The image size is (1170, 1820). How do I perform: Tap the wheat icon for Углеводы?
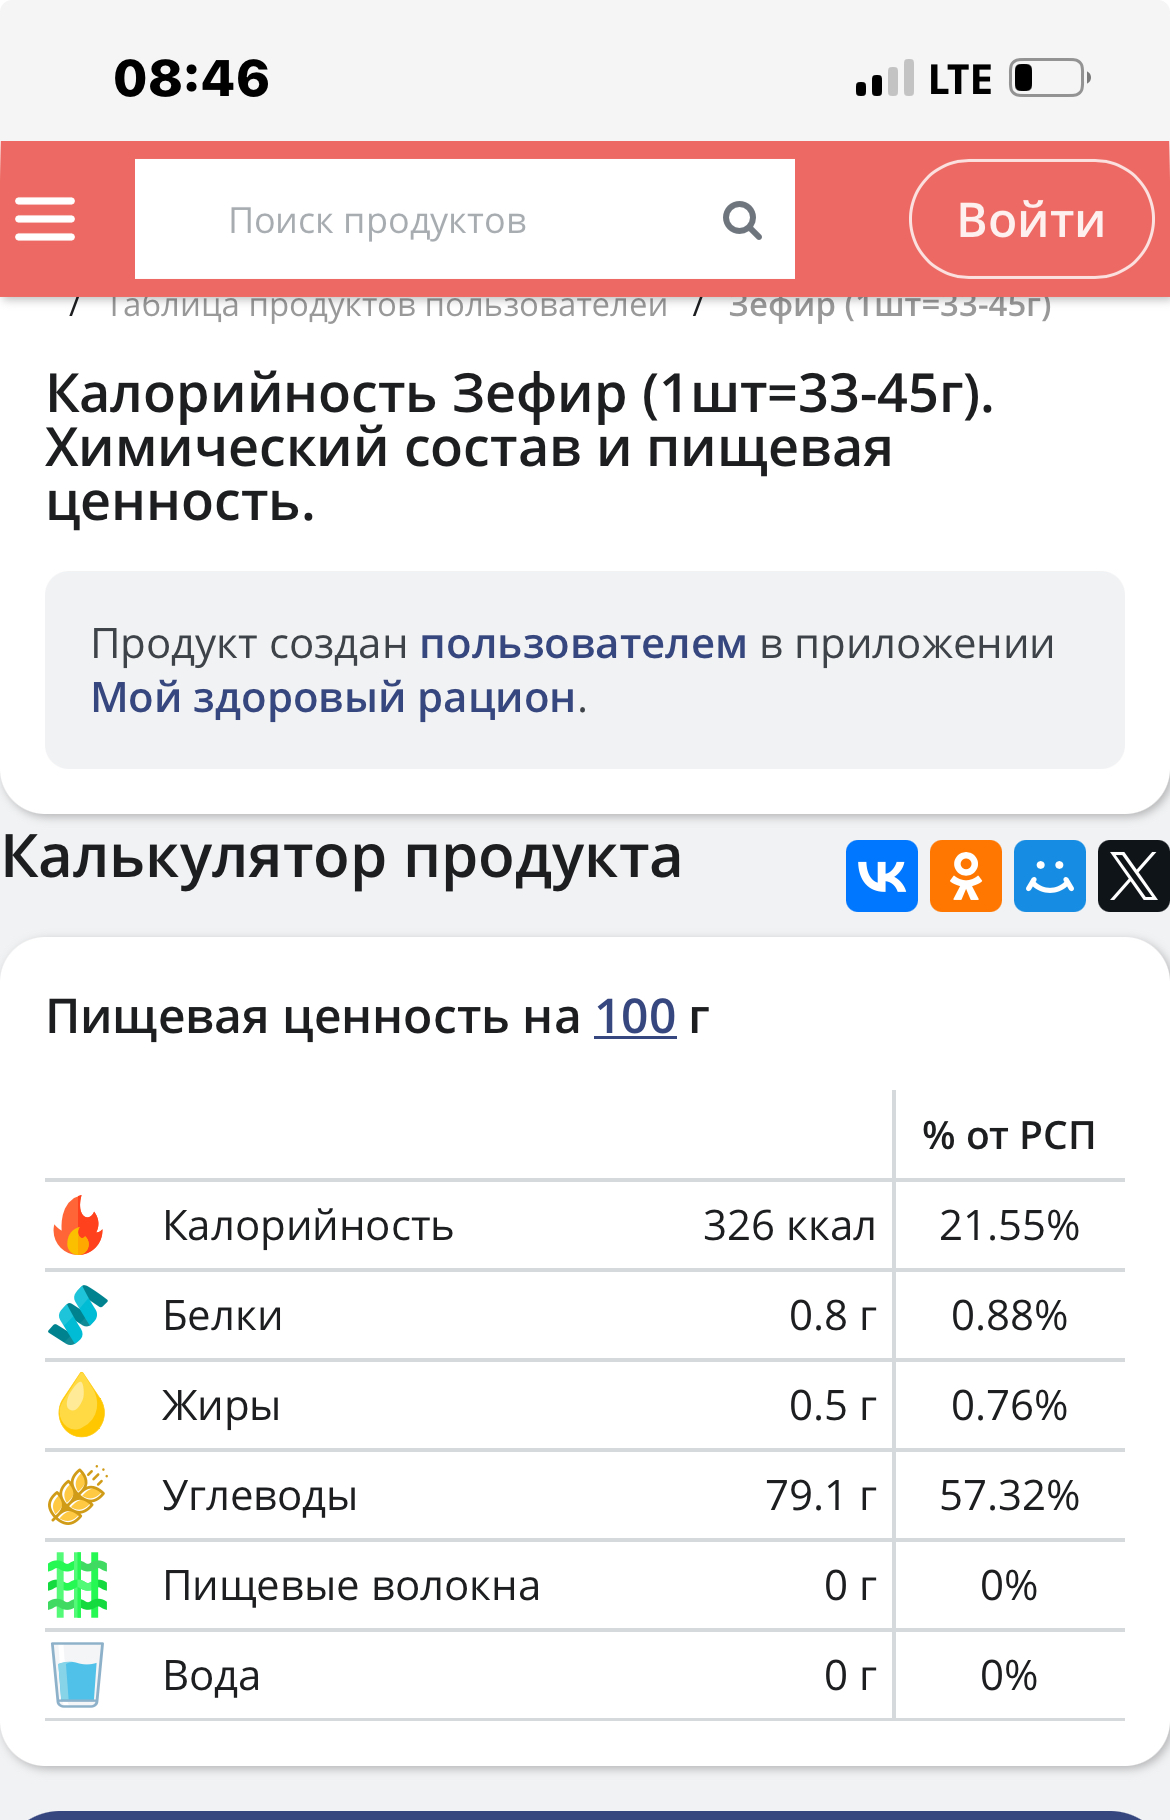pyautogui.click(x=78, y=1495)
